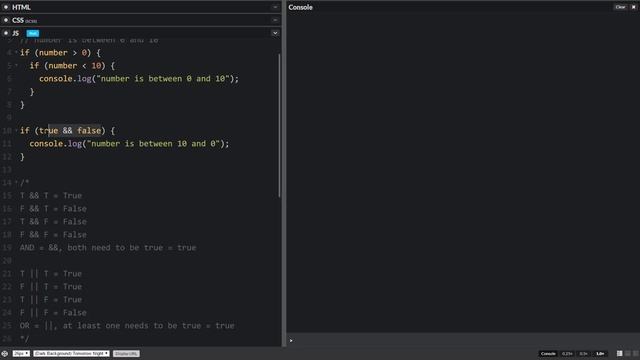Fold the nested if at line 5

click(x=16, y=66)
